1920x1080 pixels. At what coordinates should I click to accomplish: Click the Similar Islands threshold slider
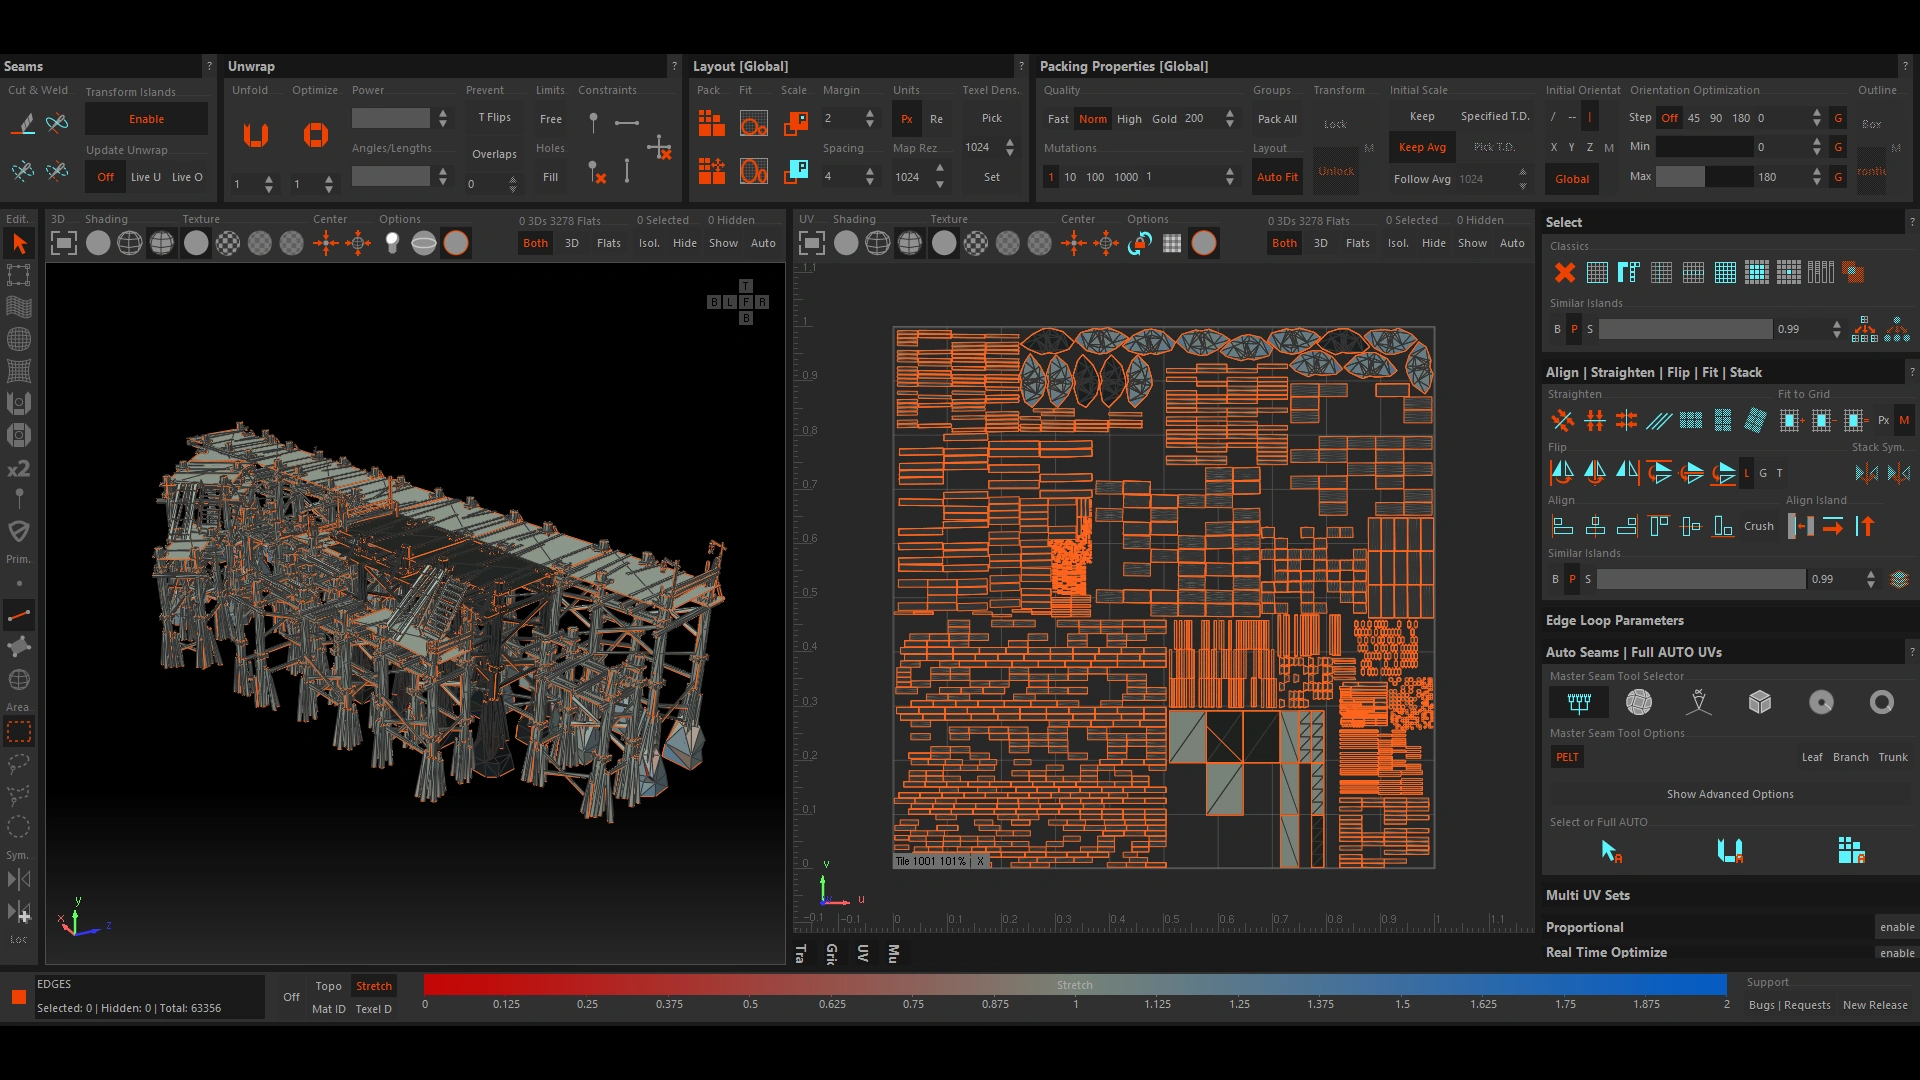pos(1685,329)
